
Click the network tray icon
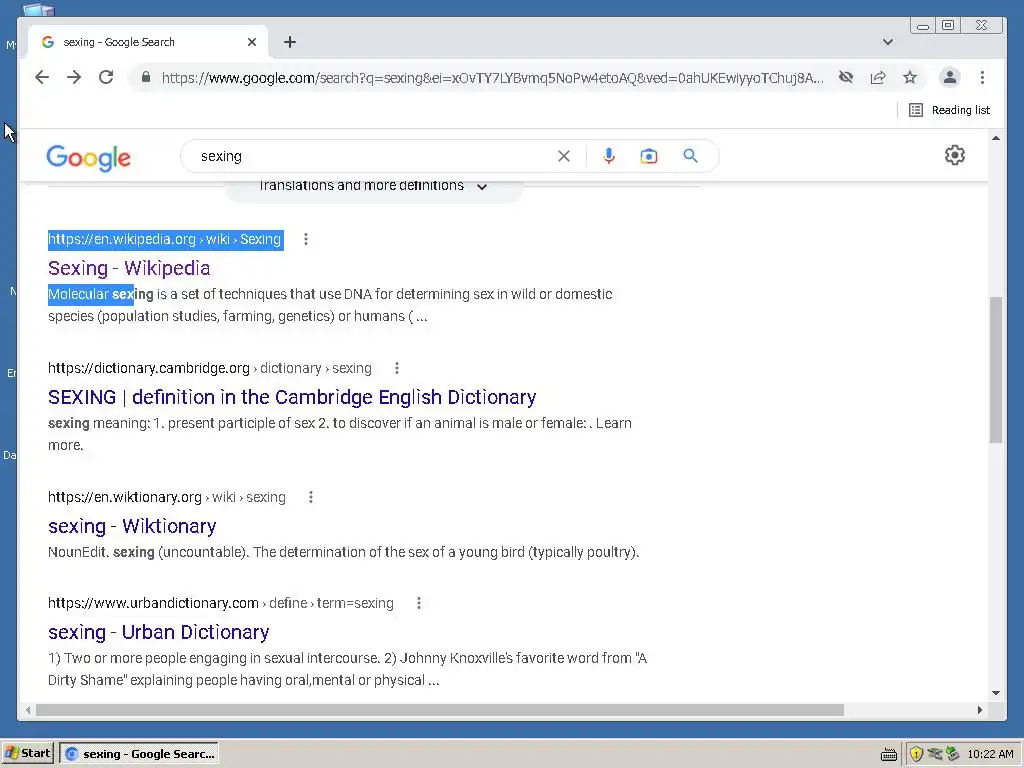(935, 754)
